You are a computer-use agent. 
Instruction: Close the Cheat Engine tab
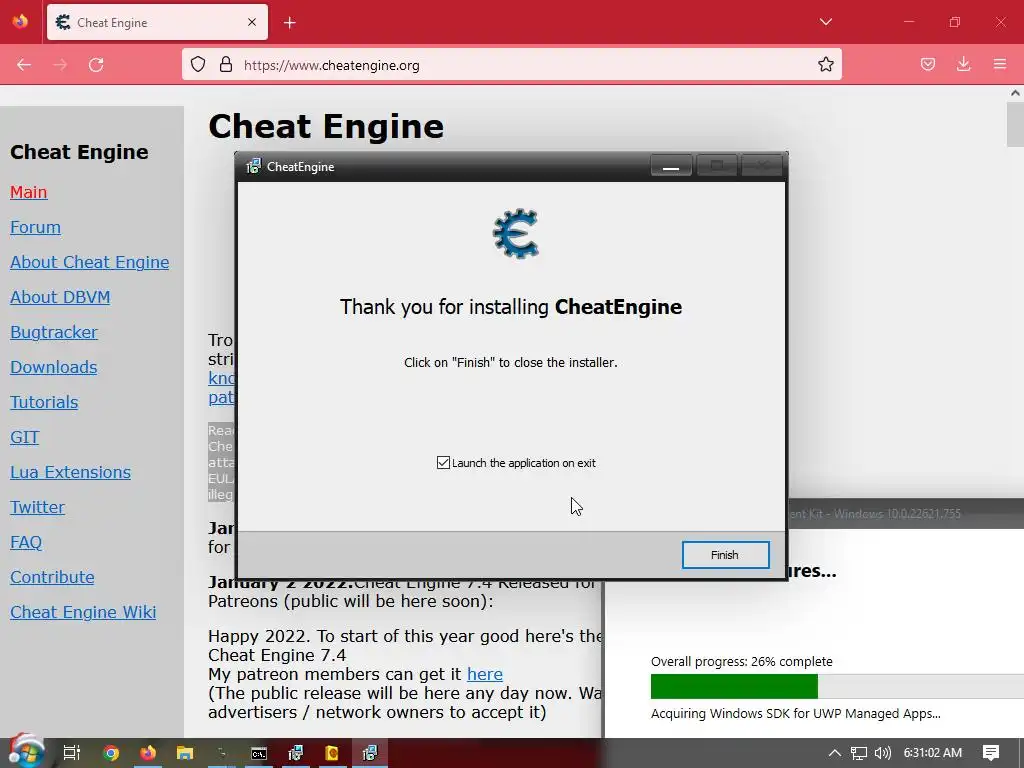[252, 22]
